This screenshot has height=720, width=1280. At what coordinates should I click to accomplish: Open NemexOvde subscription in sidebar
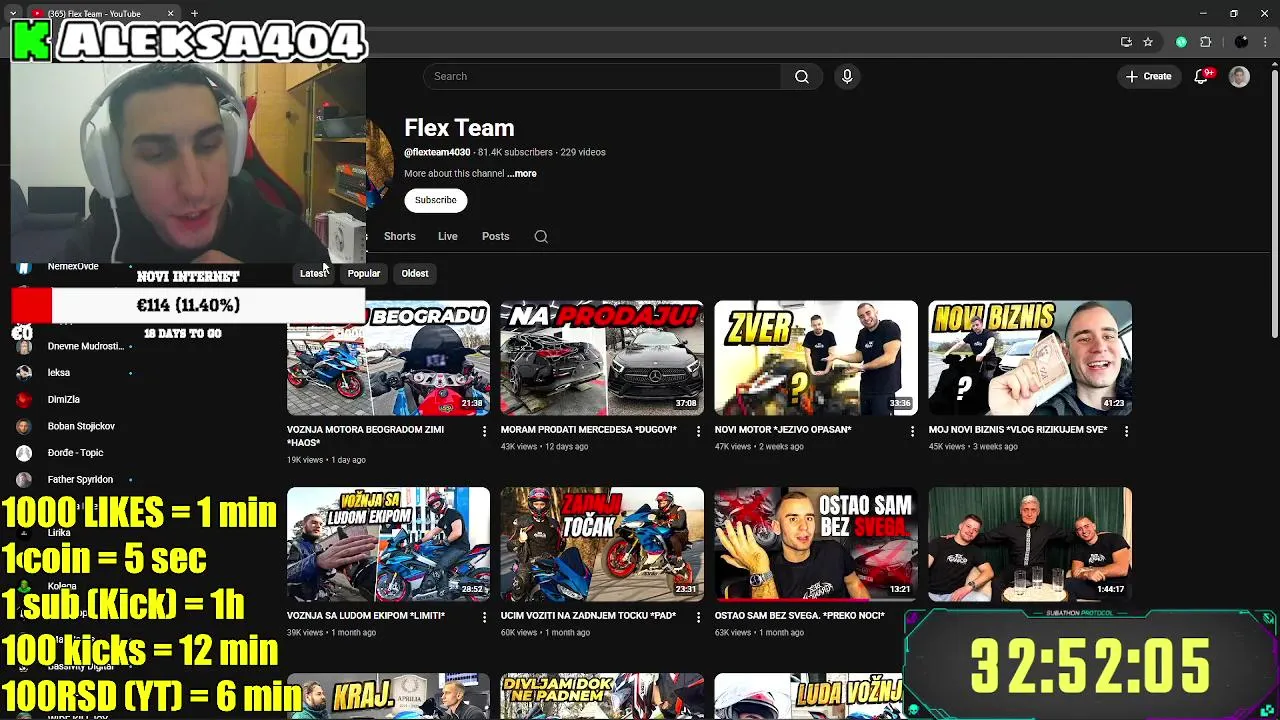pyautogui.click(x=73, y=267)
